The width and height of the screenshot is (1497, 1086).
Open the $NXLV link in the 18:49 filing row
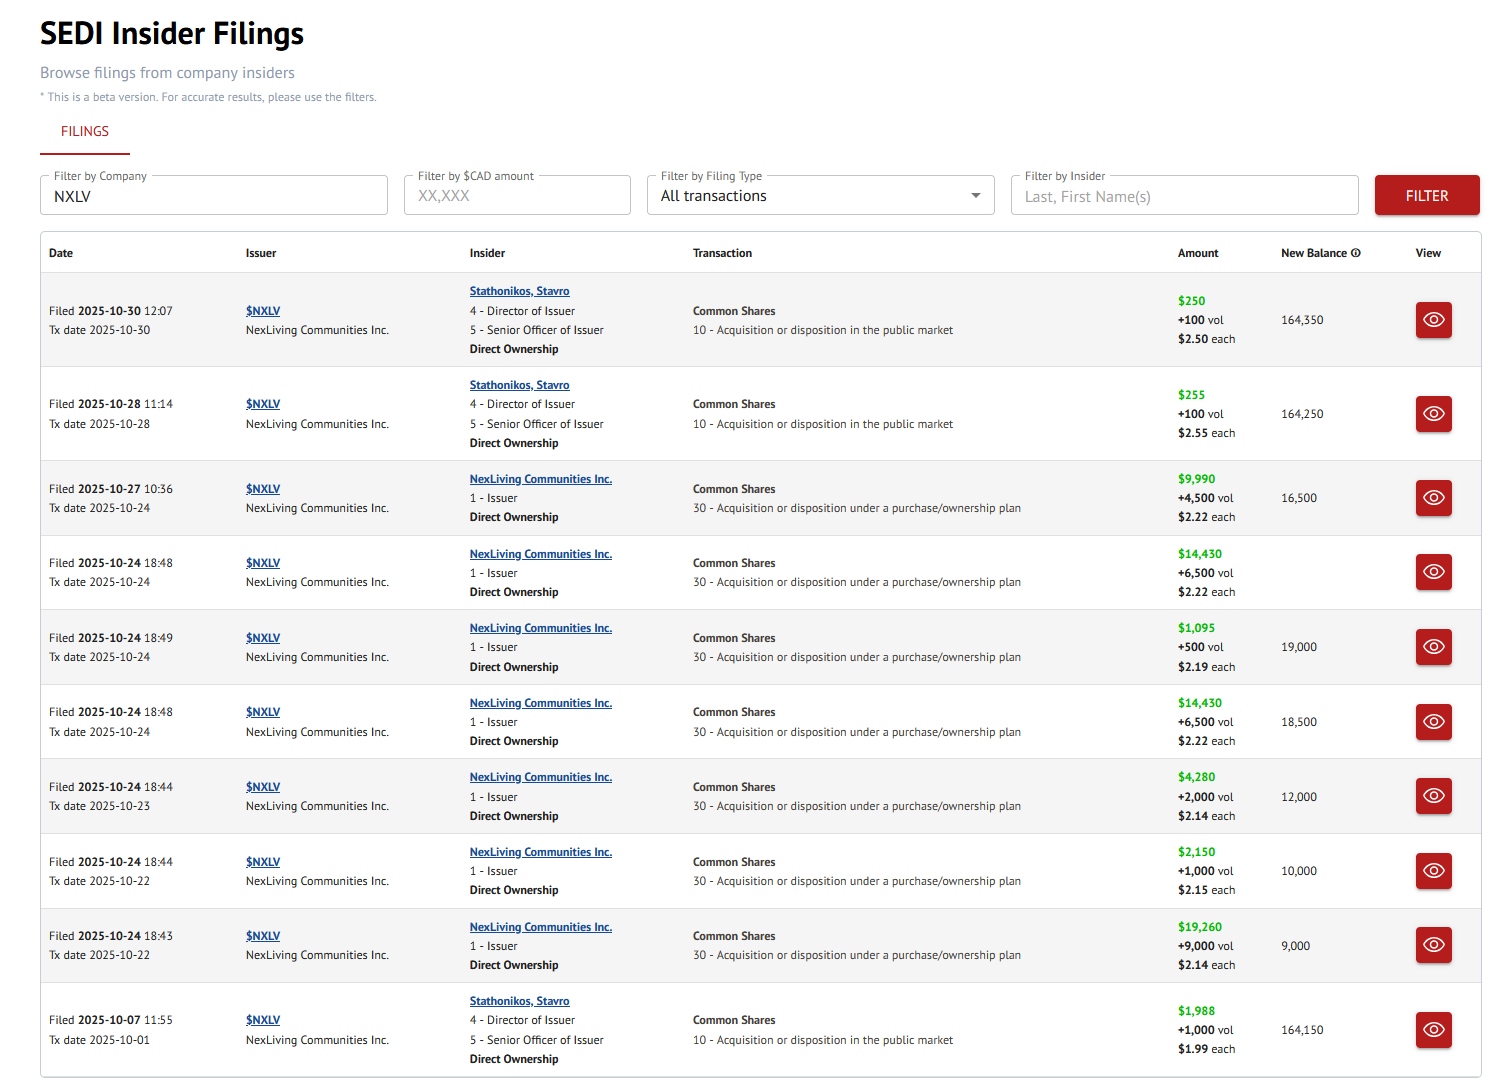(263, 638)
